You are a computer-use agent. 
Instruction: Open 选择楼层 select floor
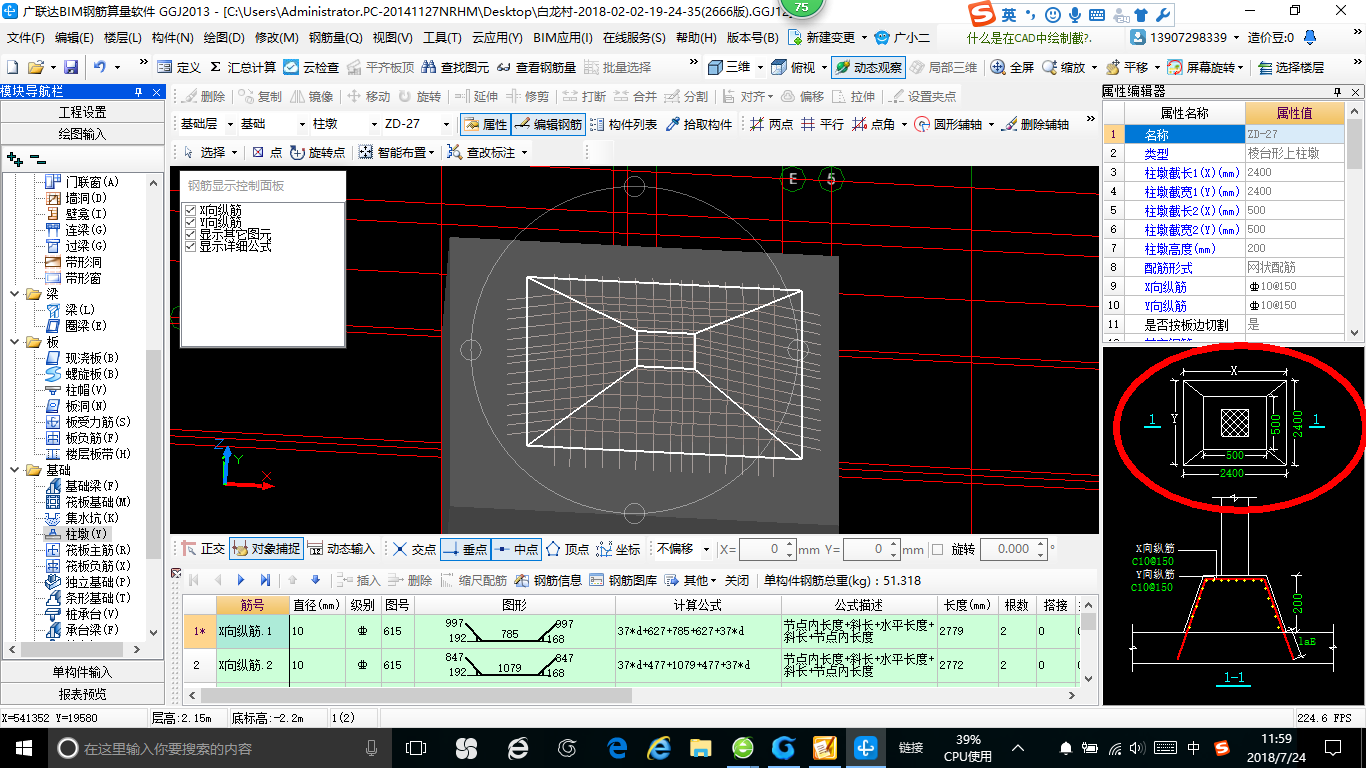coord(1291,67)
